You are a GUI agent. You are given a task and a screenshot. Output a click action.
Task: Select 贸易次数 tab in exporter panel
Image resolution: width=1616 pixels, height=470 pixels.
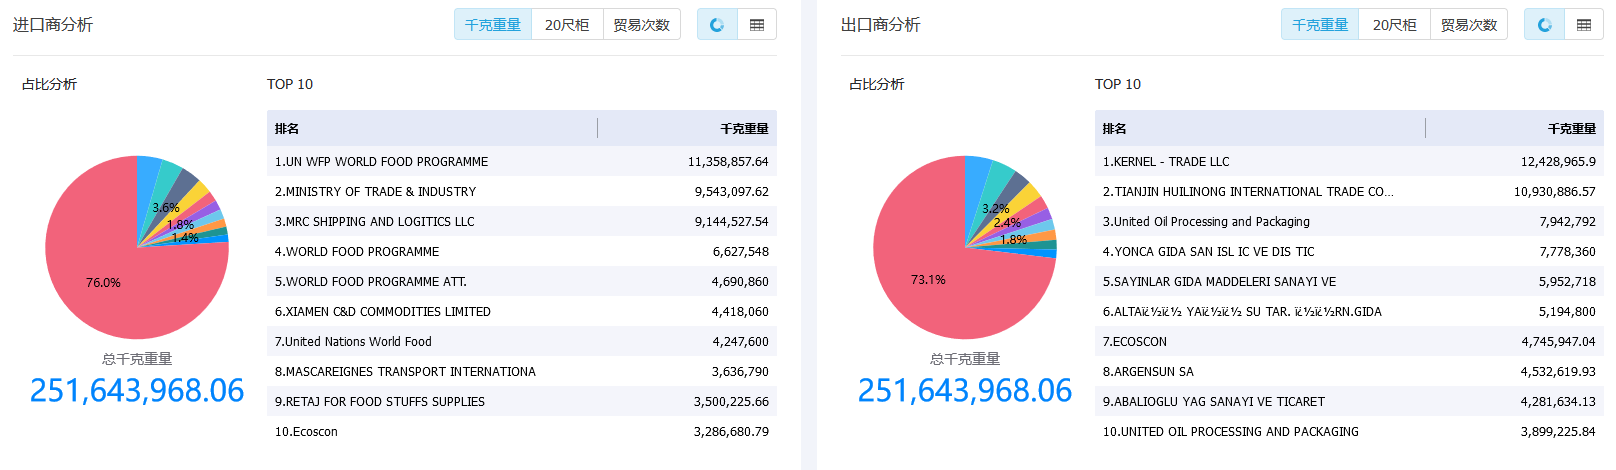pos(1469,25)
